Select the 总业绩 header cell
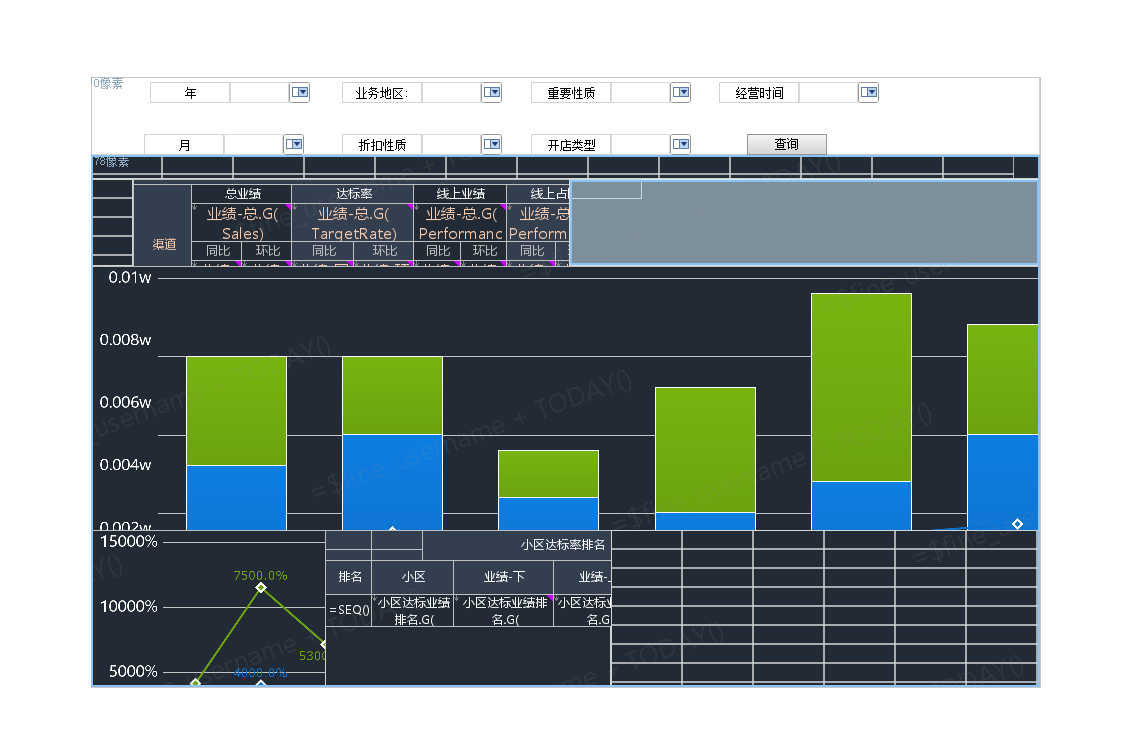This screenshot has height=753, width=1131. click(x=242, y=193)
